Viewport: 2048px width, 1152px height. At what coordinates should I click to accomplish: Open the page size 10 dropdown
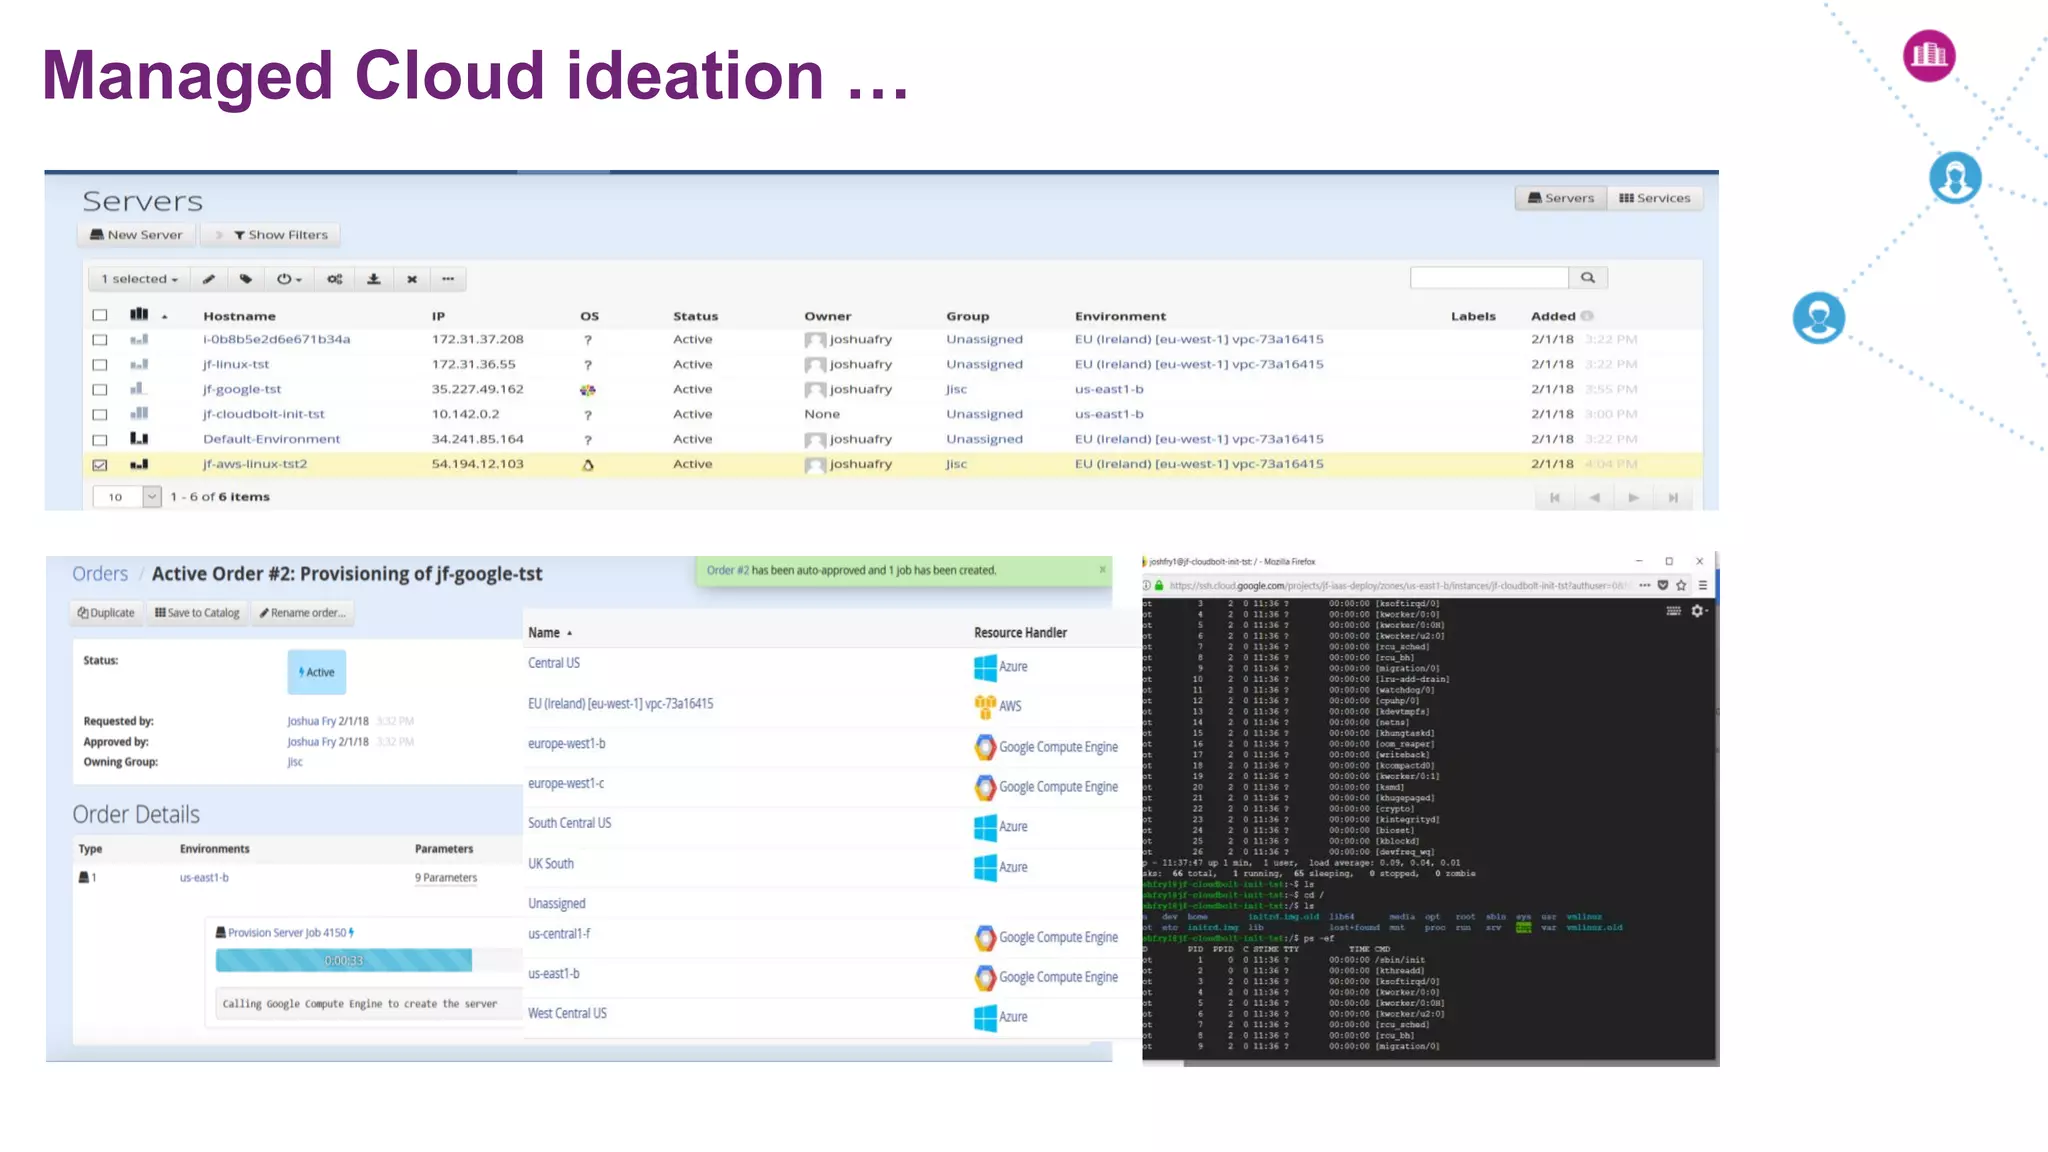pos(127,497)
